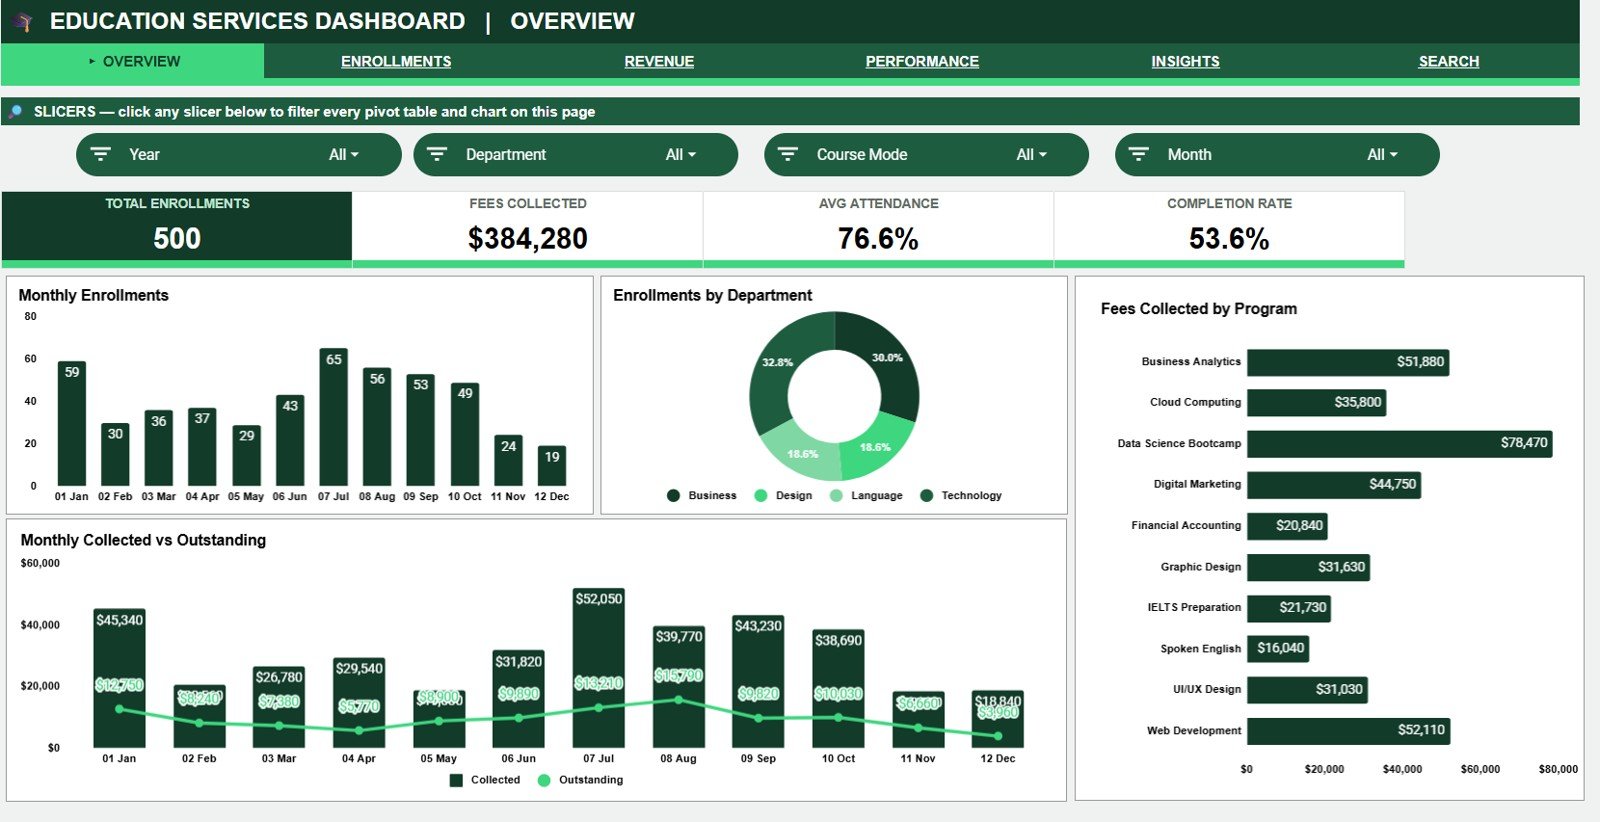This screenshot has width=1600, height=822.
Task: Click the Completion Rate KPI card
Action: coord(1229,228)
